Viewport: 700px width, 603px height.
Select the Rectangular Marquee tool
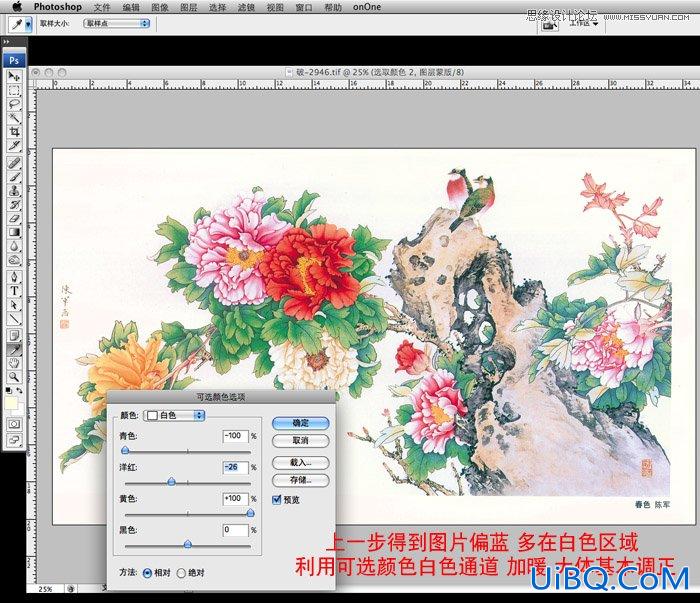coord(14,91)
